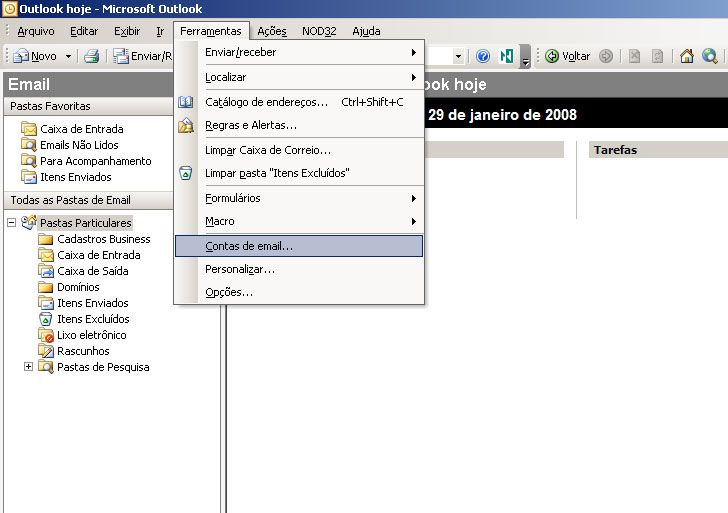Choose Regras e Alertas menu entry
The height and width of the screenshot is (513, 728).
click(x=299, y=125)
